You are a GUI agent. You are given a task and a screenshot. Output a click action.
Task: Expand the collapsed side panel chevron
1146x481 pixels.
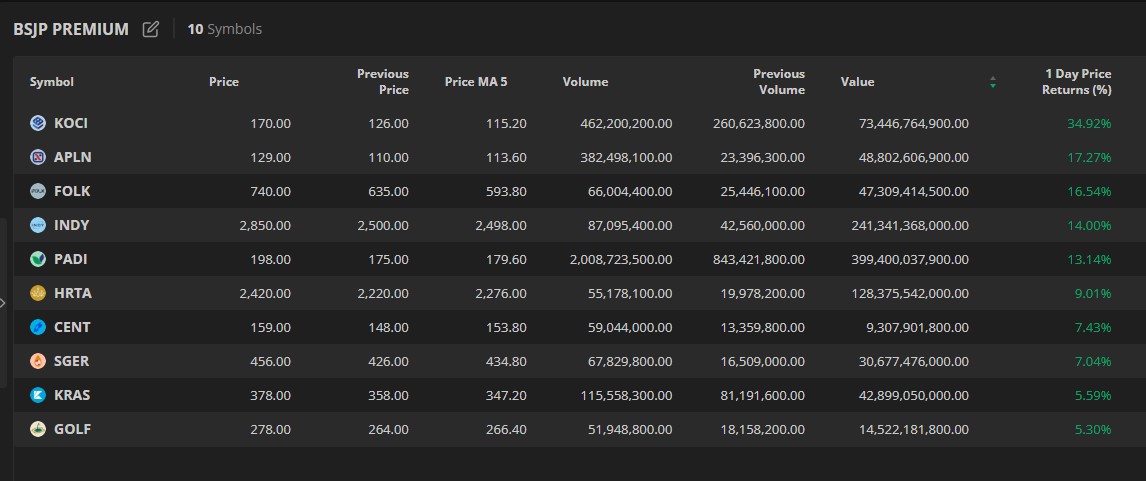pyautogui.click(x=3, y=302)
